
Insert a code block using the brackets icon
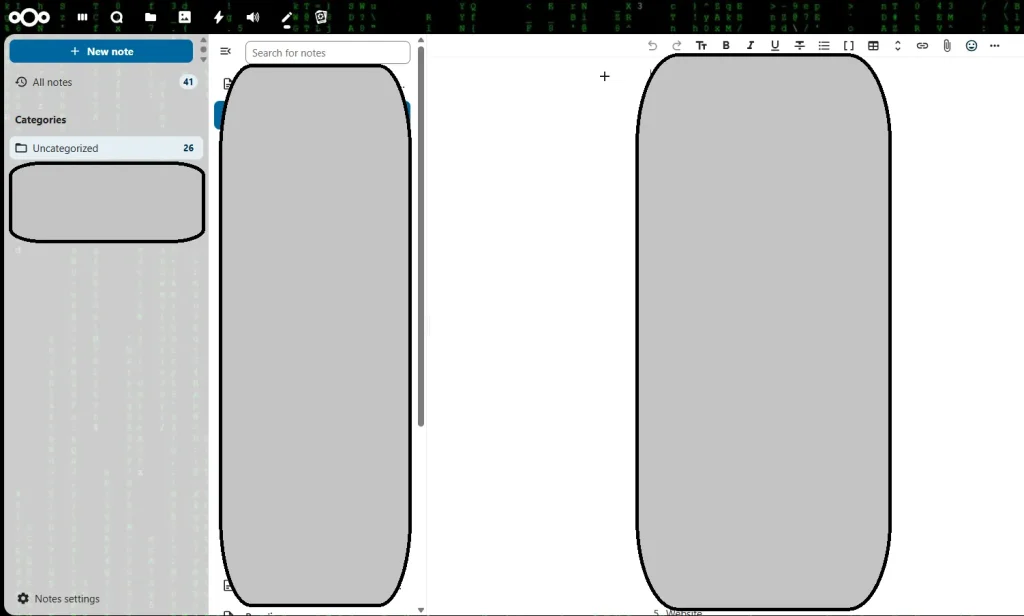[x=849, y=46]
